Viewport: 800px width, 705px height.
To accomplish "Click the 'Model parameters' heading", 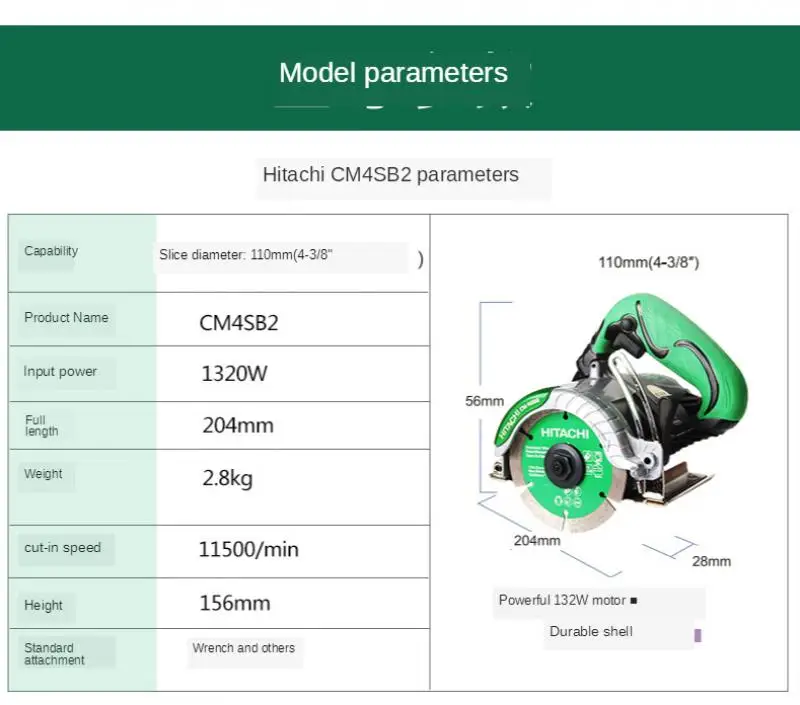I will coord(393,72).
